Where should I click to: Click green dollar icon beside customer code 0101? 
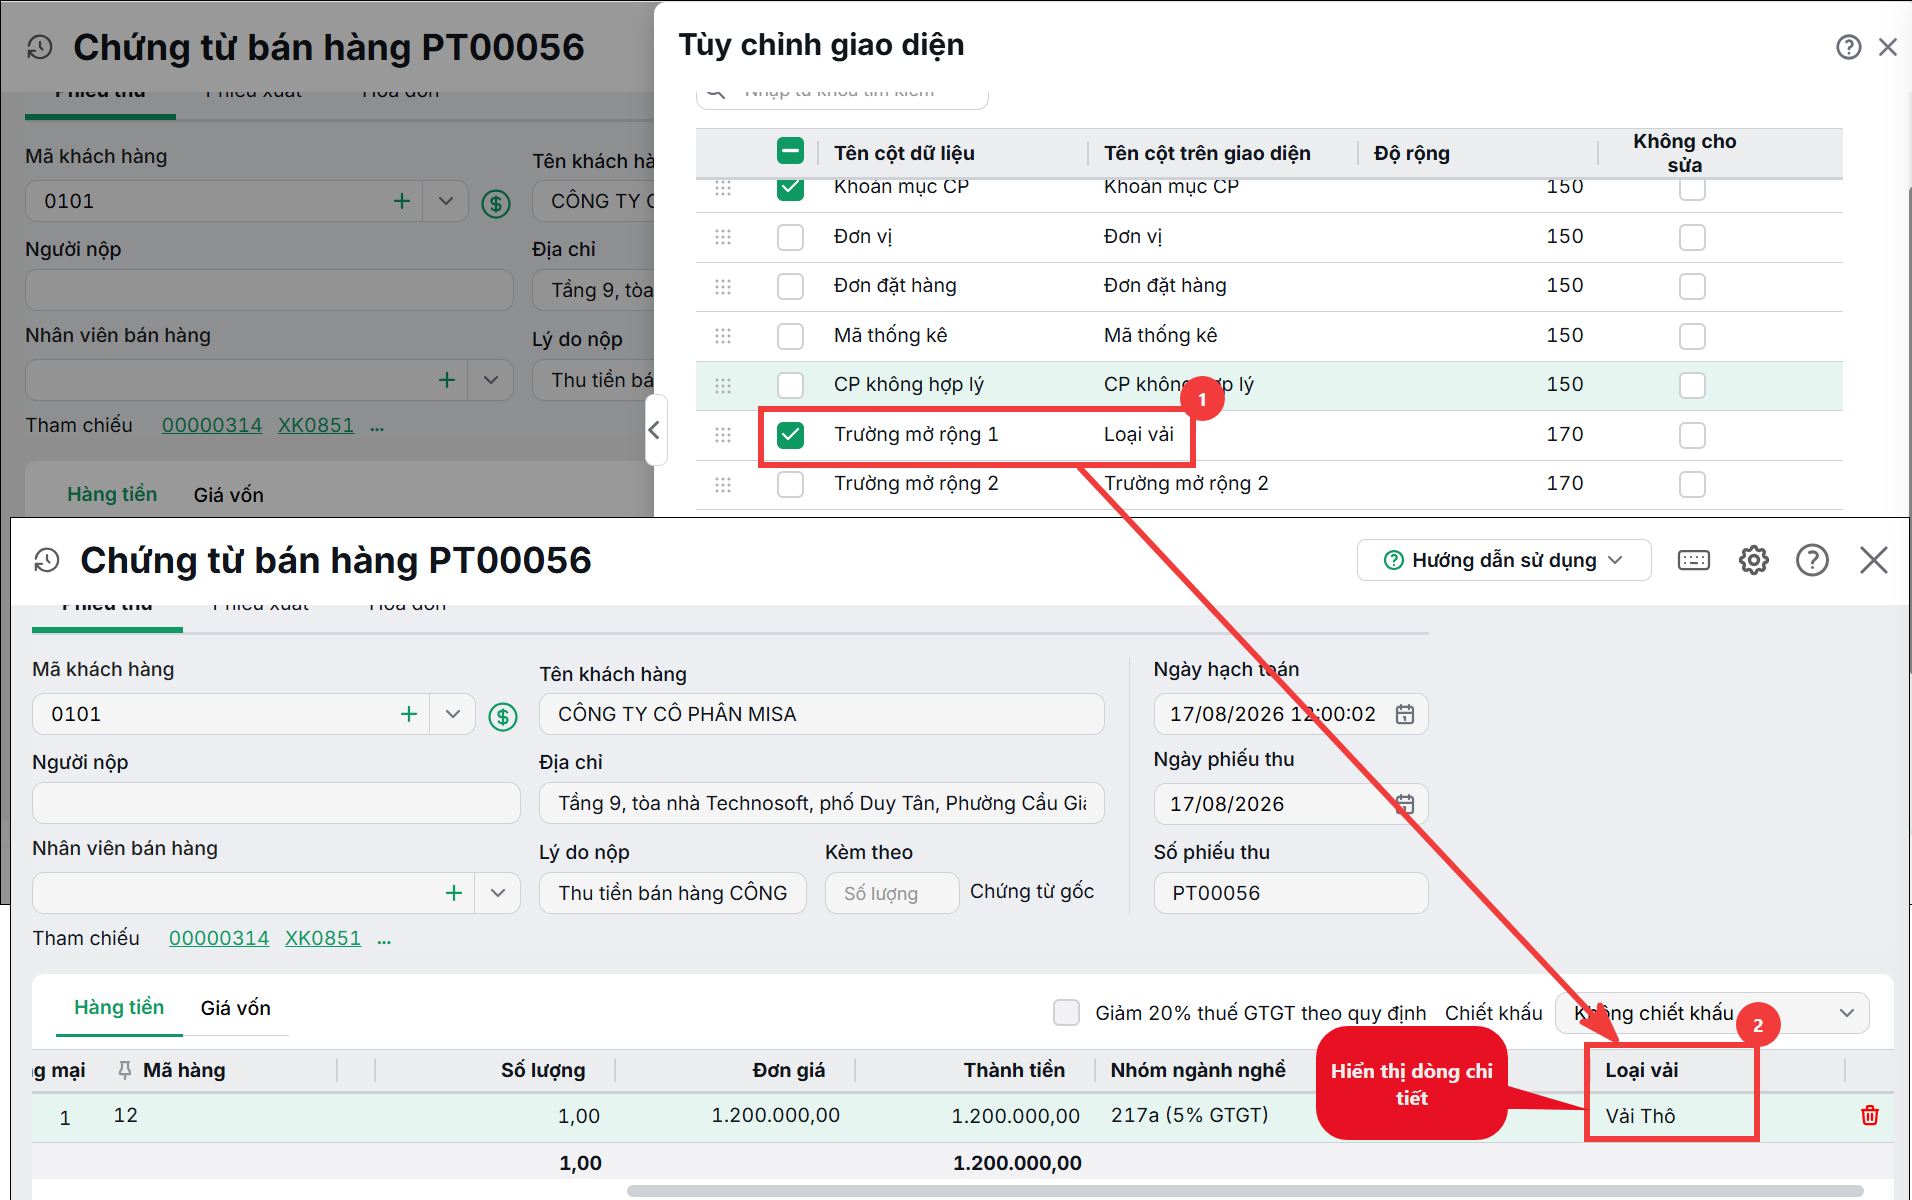coord(503,716)
